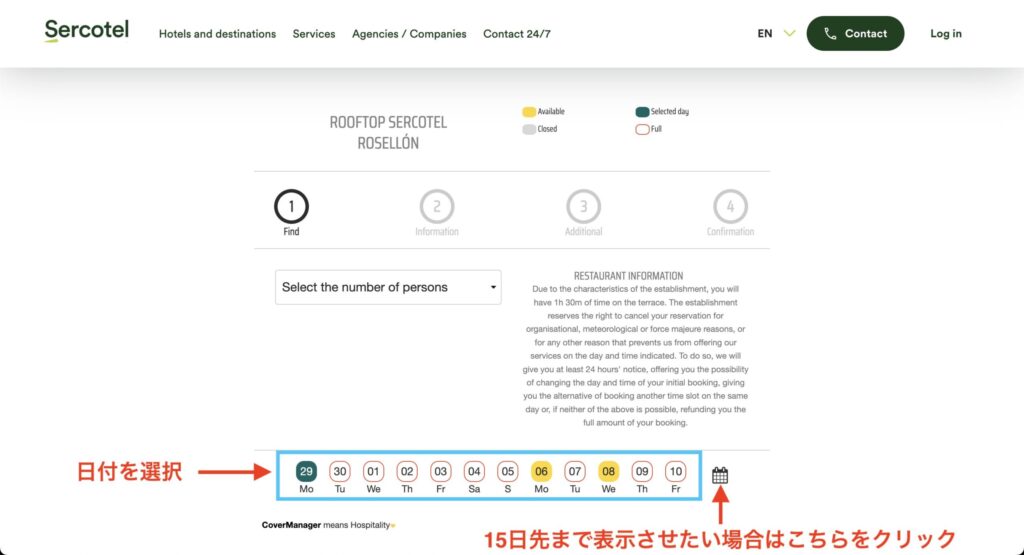
Task: Click the Sercotel logo
Action: (x=87, y=31)
